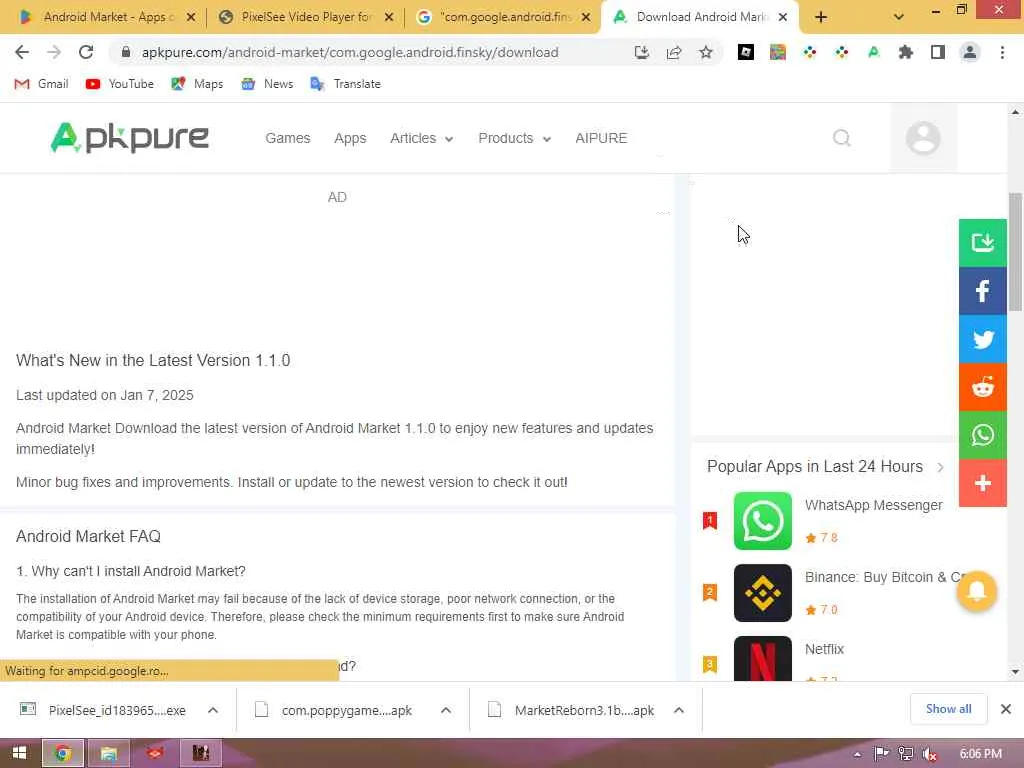Open a new browser tab
The height and width of the screenshot is (768, 1024).
[821, 18]
